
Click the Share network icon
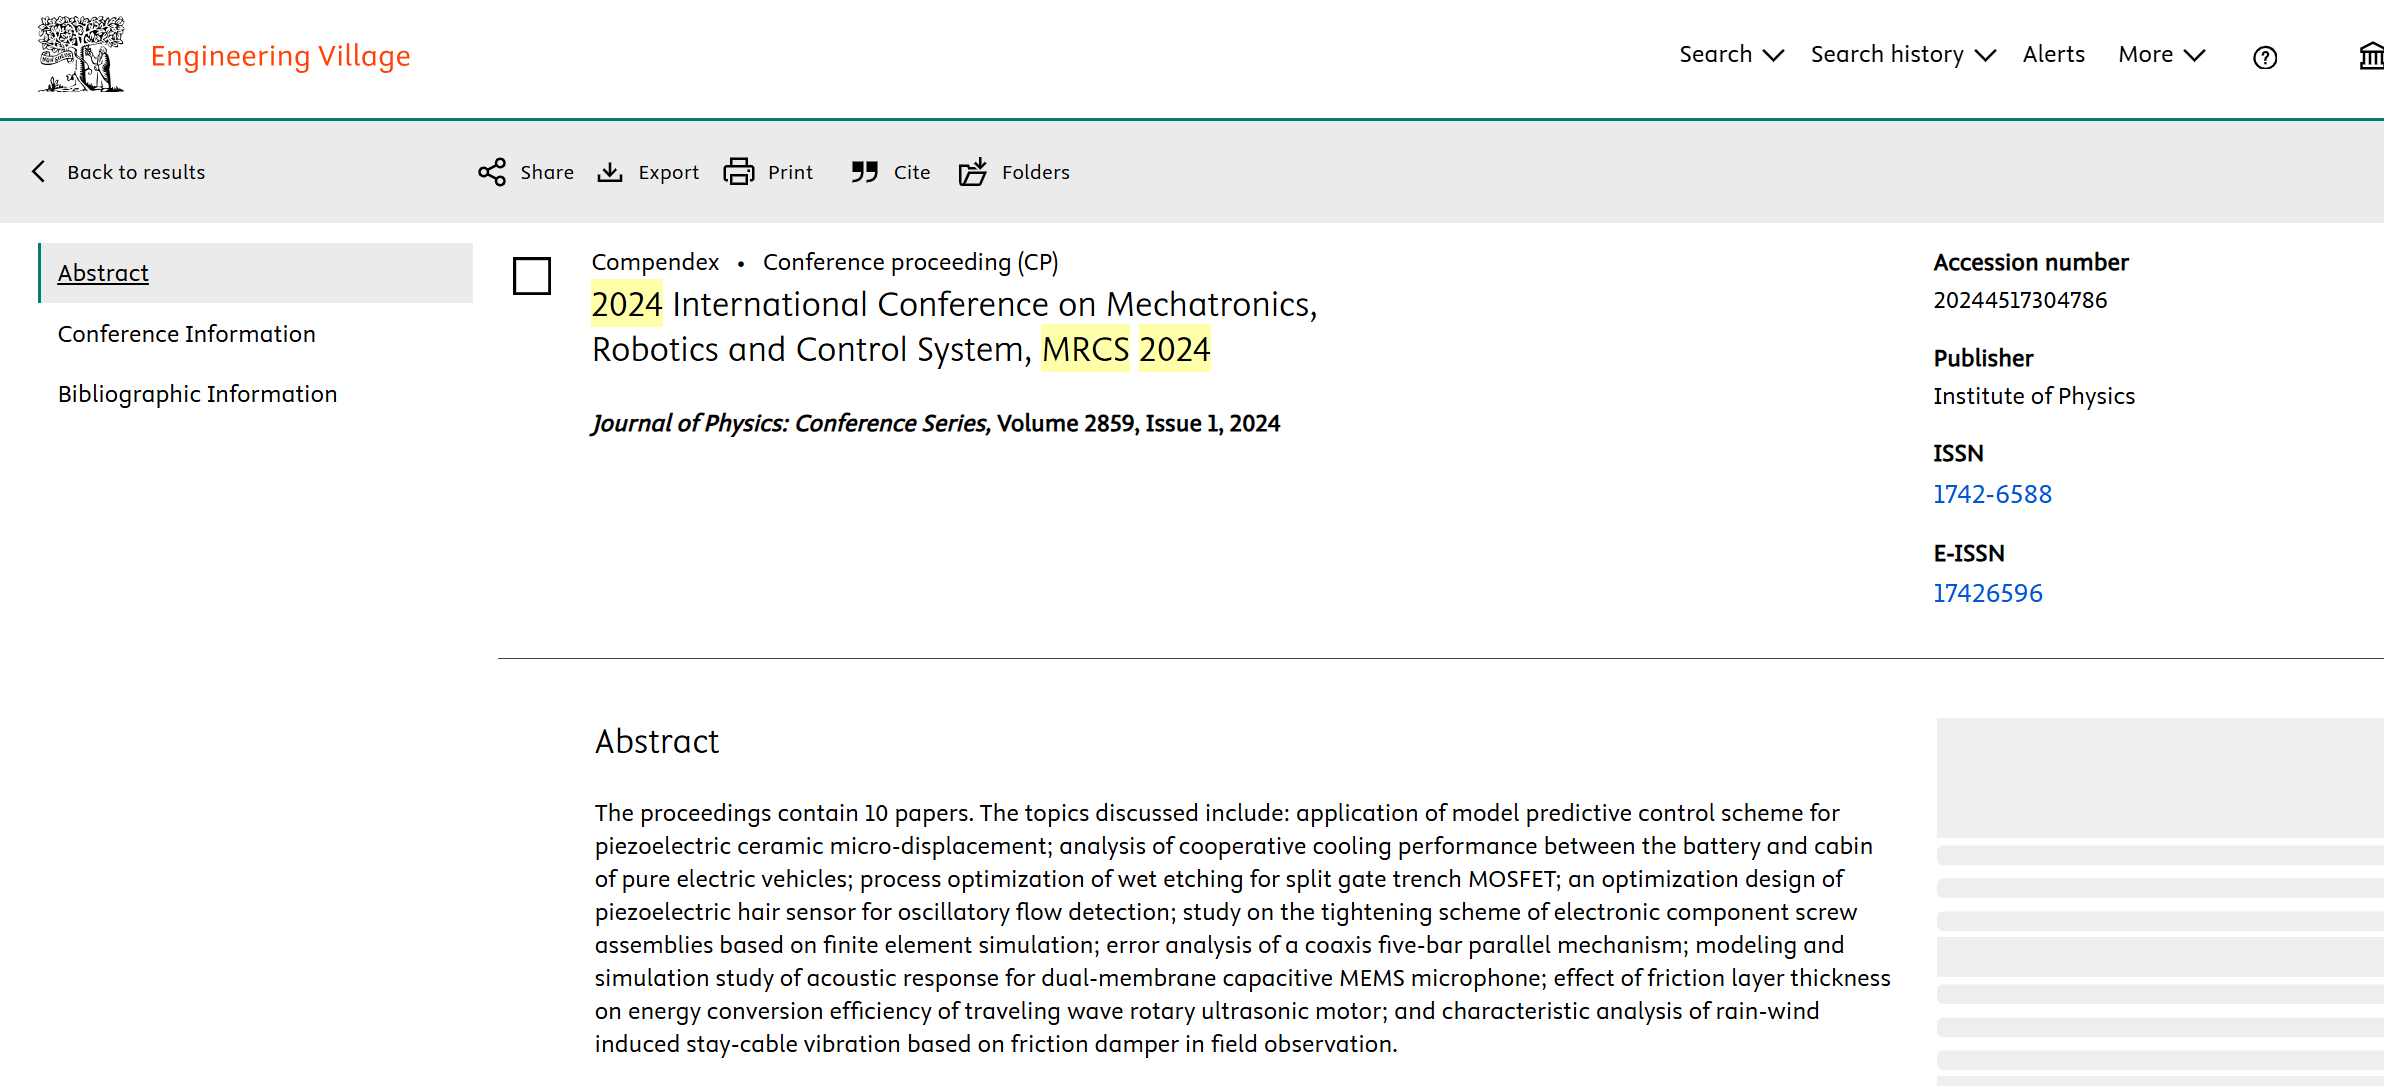(x=492, y=172)
